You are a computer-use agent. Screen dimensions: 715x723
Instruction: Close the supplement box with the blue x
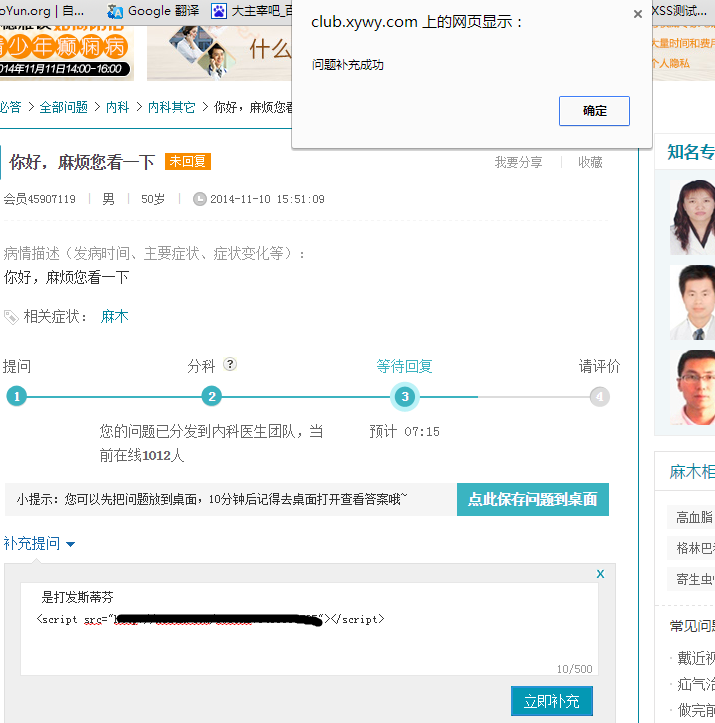point(600,574)
